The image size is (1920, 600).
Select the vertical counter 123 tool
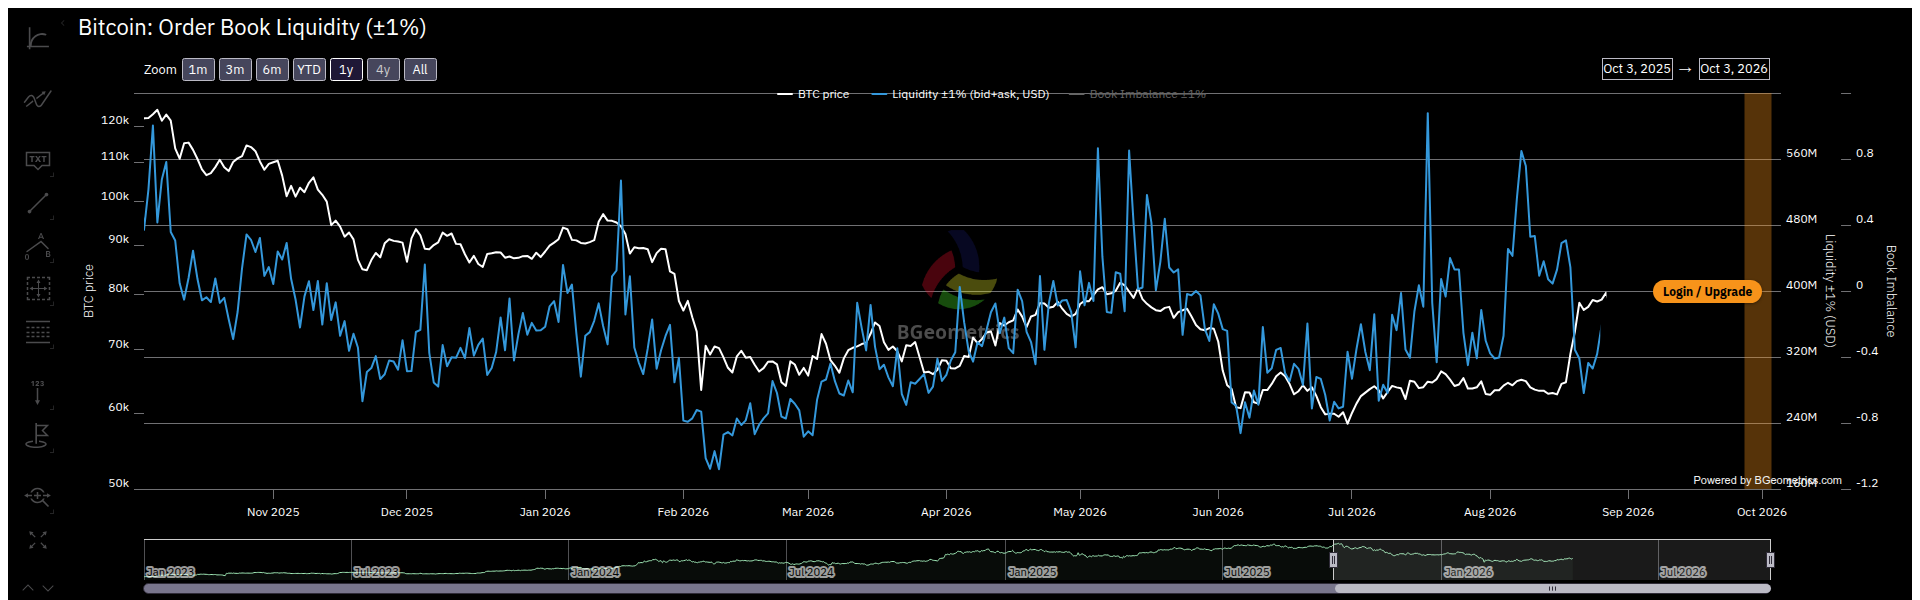click(38, 392)
